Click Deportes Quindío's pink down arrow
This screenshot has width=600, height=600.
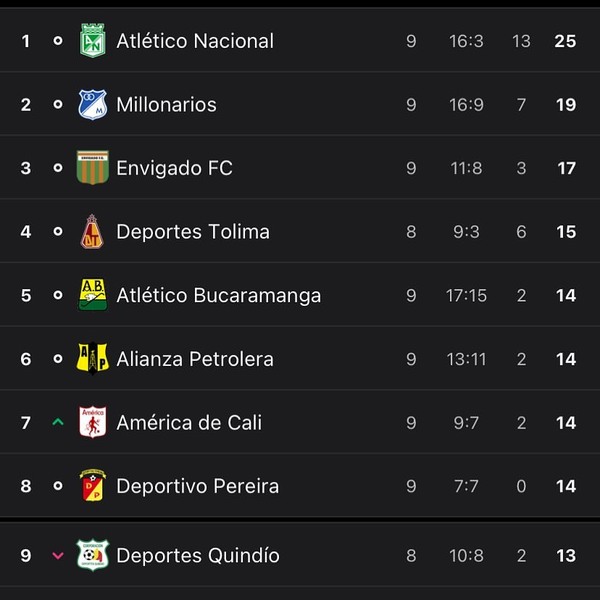pos(58,555)
